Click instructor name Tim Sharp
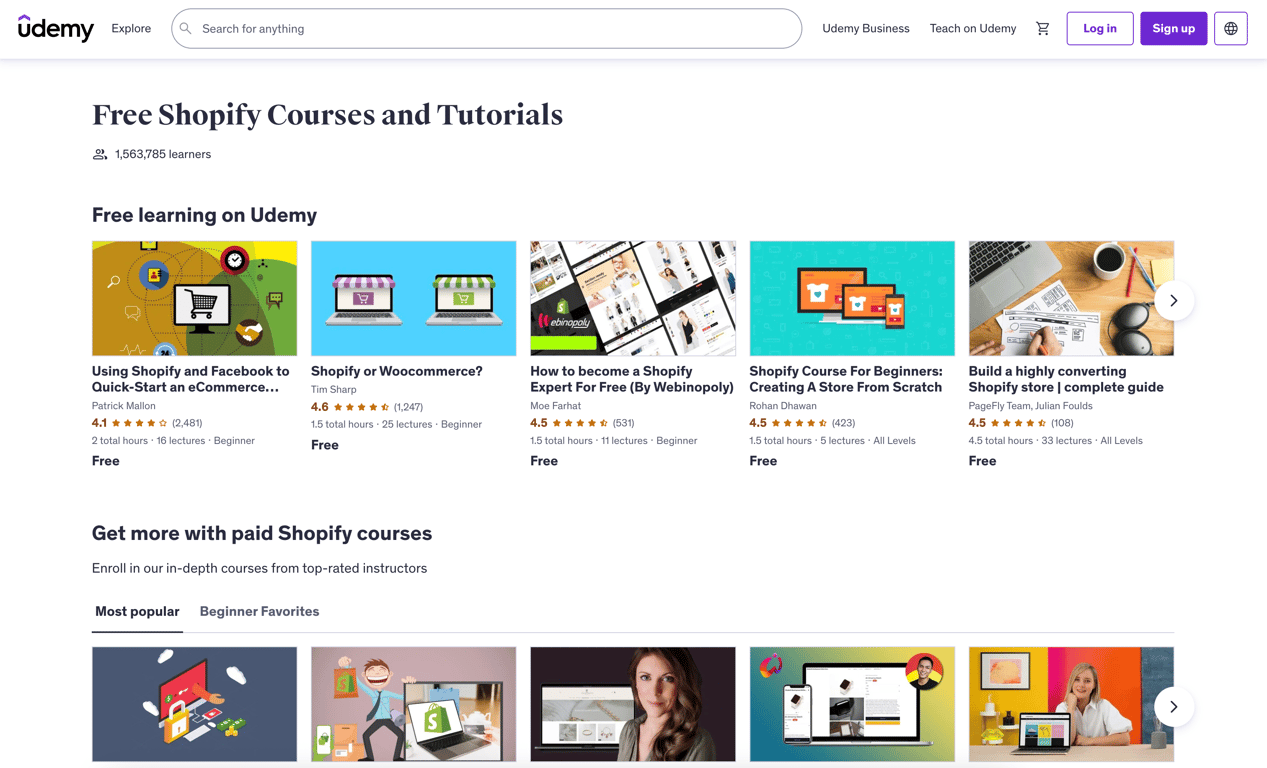Image resolution: width=1267 pixels, height=768 pixels. point(334,390)
